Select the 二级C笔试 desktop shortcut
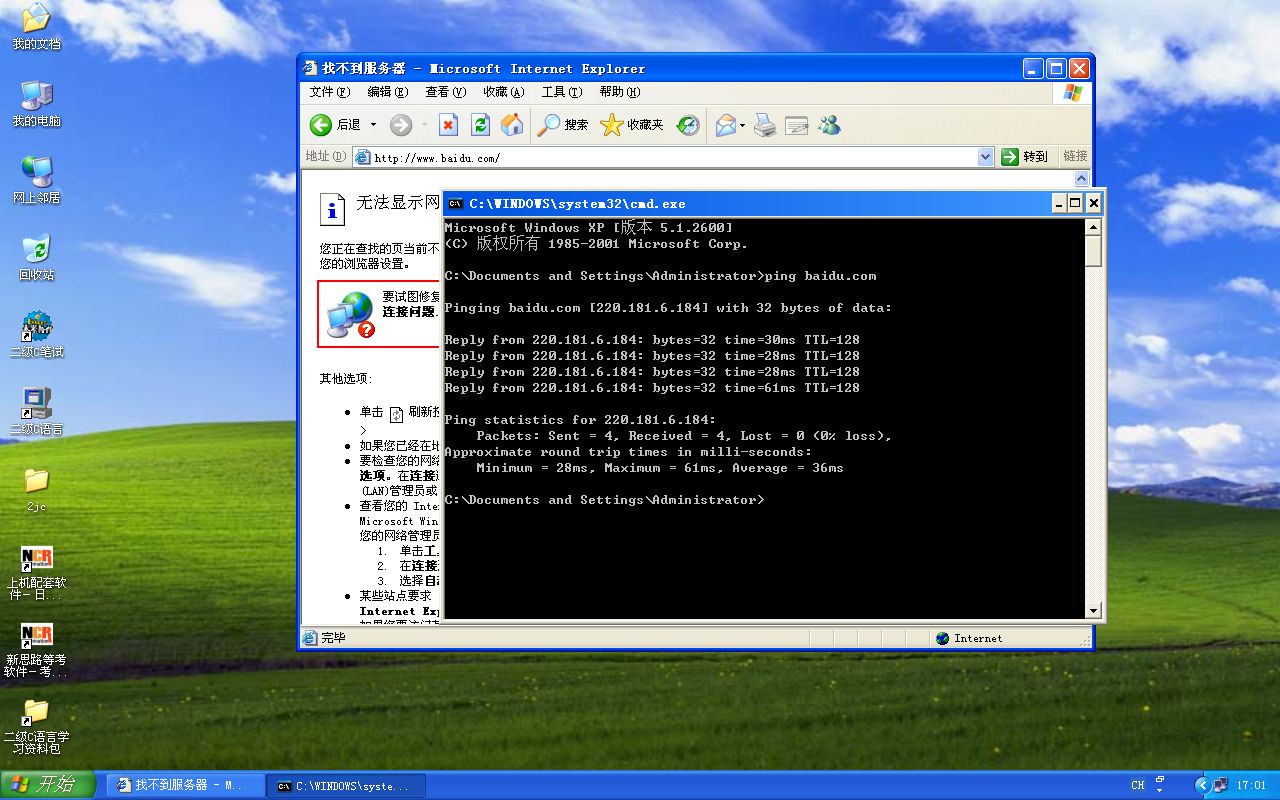Viewport: 1280px width, 800px height. (x=36, y=334)
